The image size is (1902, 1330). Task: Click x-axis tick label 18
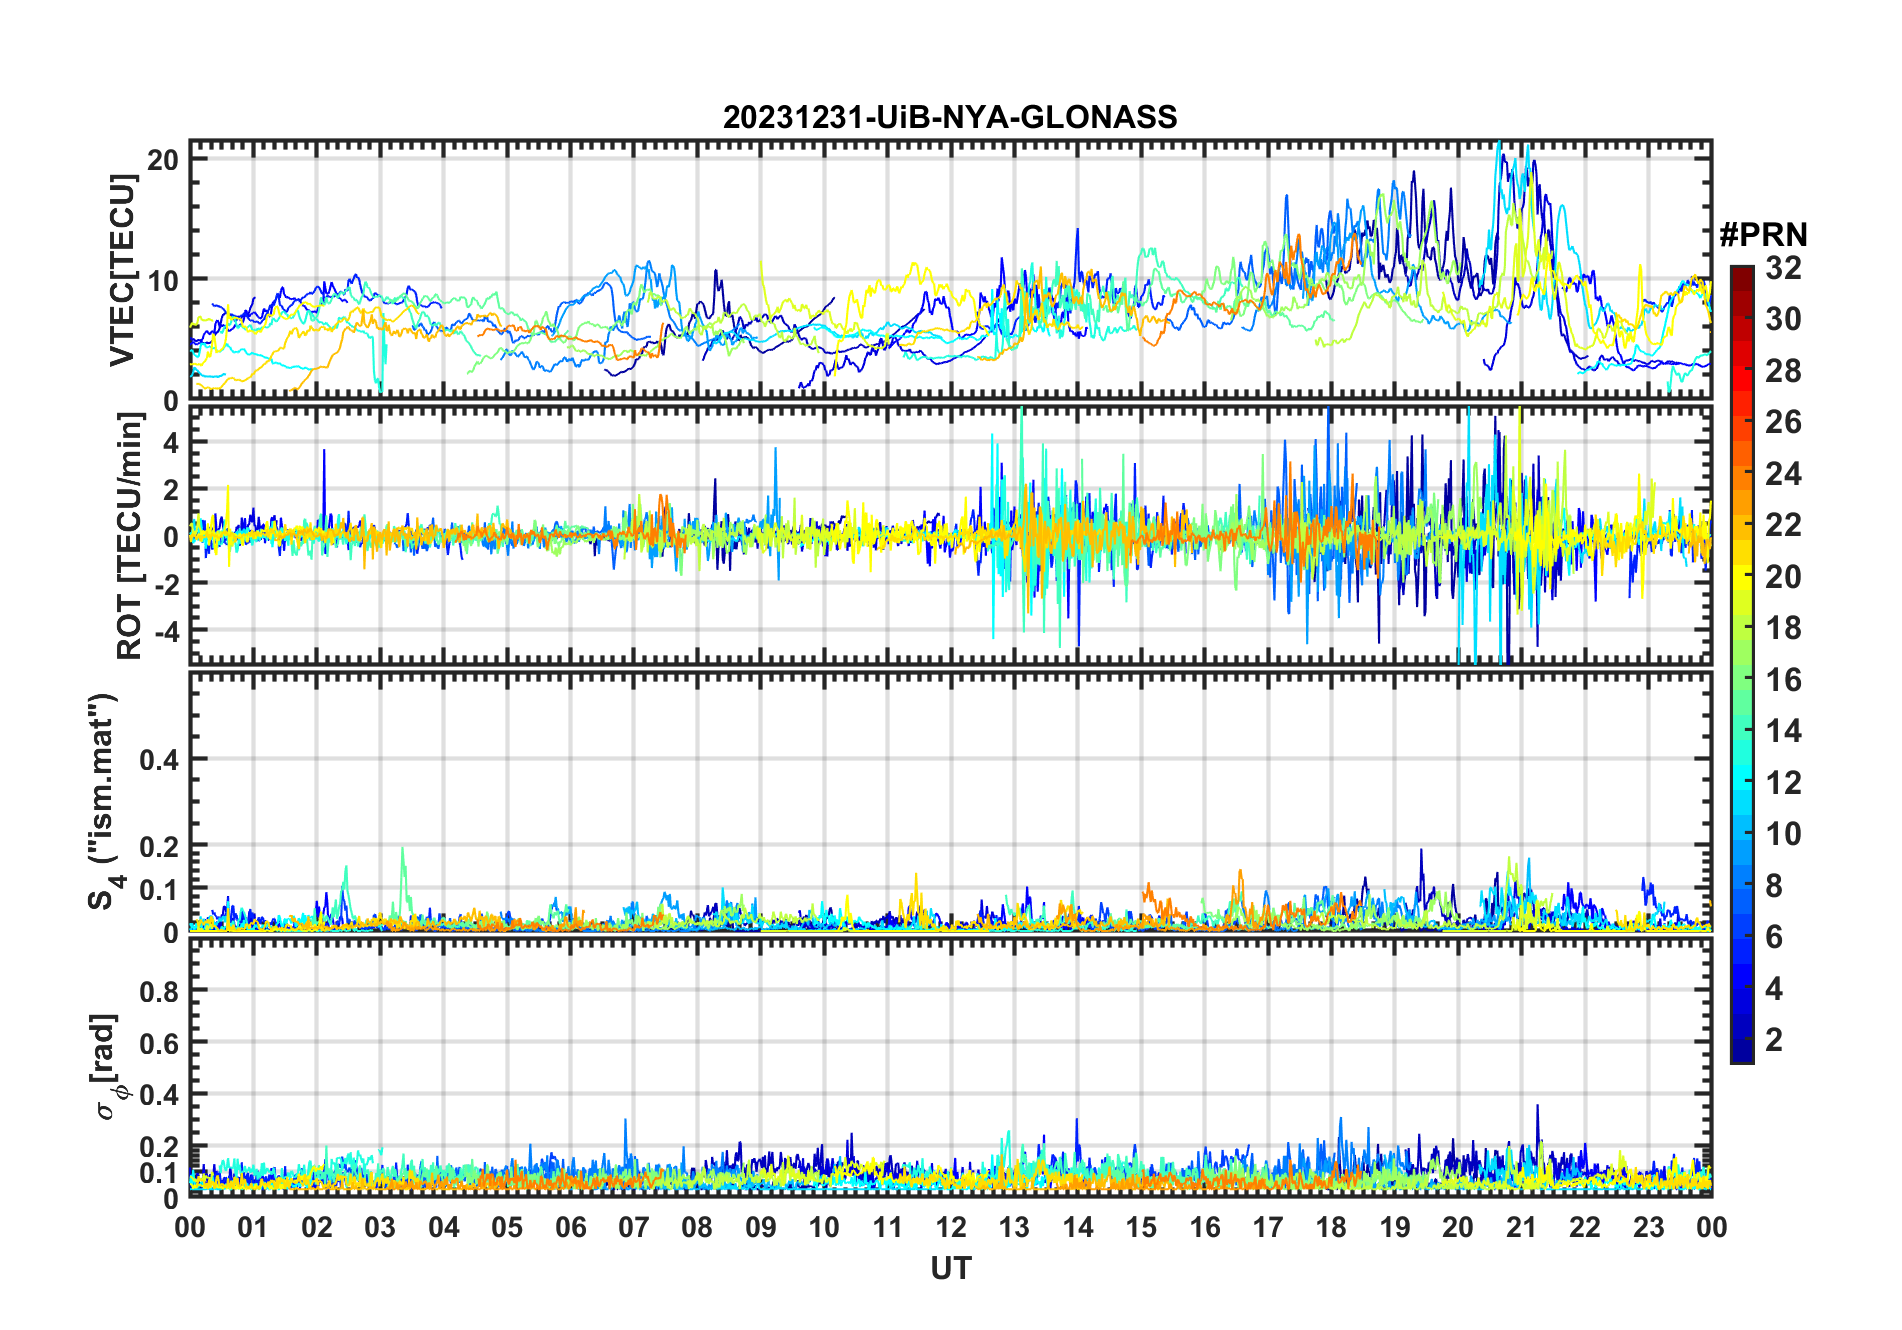pyautogui.click(x=1331, y=1227)
